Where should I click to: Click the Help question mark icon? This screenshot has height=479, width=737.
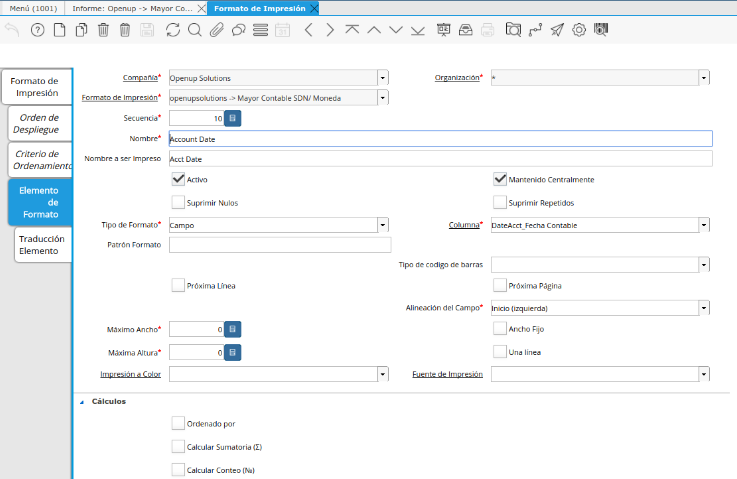(38, 30)
